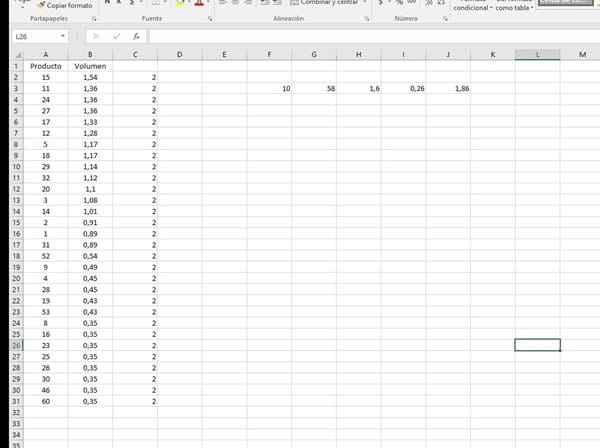Screen dimensions: 600x448
Task: Select column B header
Action: click(x=90, y=55)
